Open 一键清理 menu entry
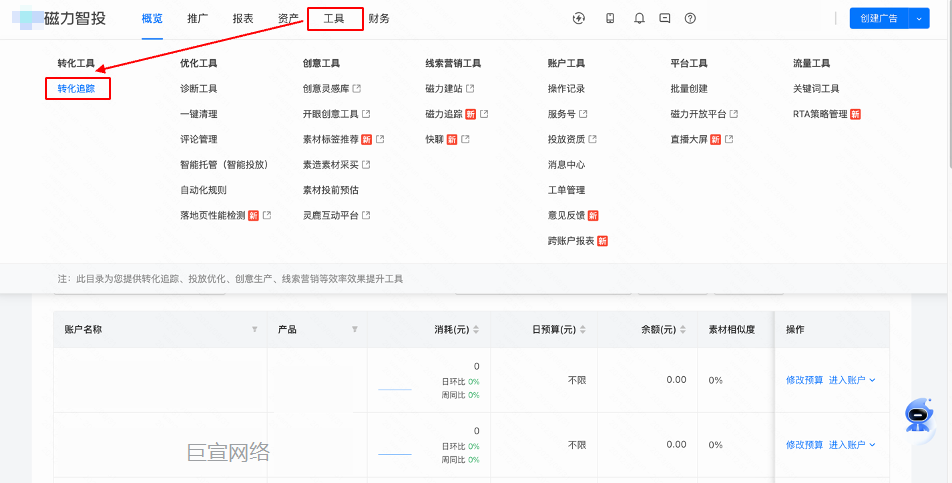 point(199,114)
